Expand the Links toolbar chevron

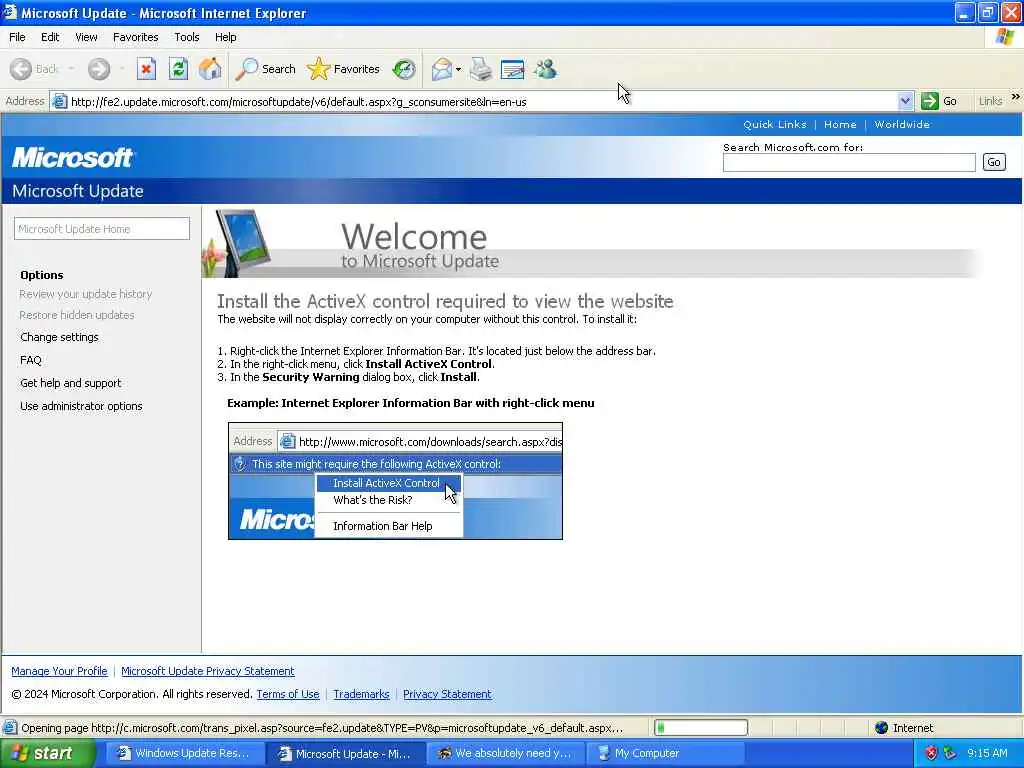click(1016, 97)
